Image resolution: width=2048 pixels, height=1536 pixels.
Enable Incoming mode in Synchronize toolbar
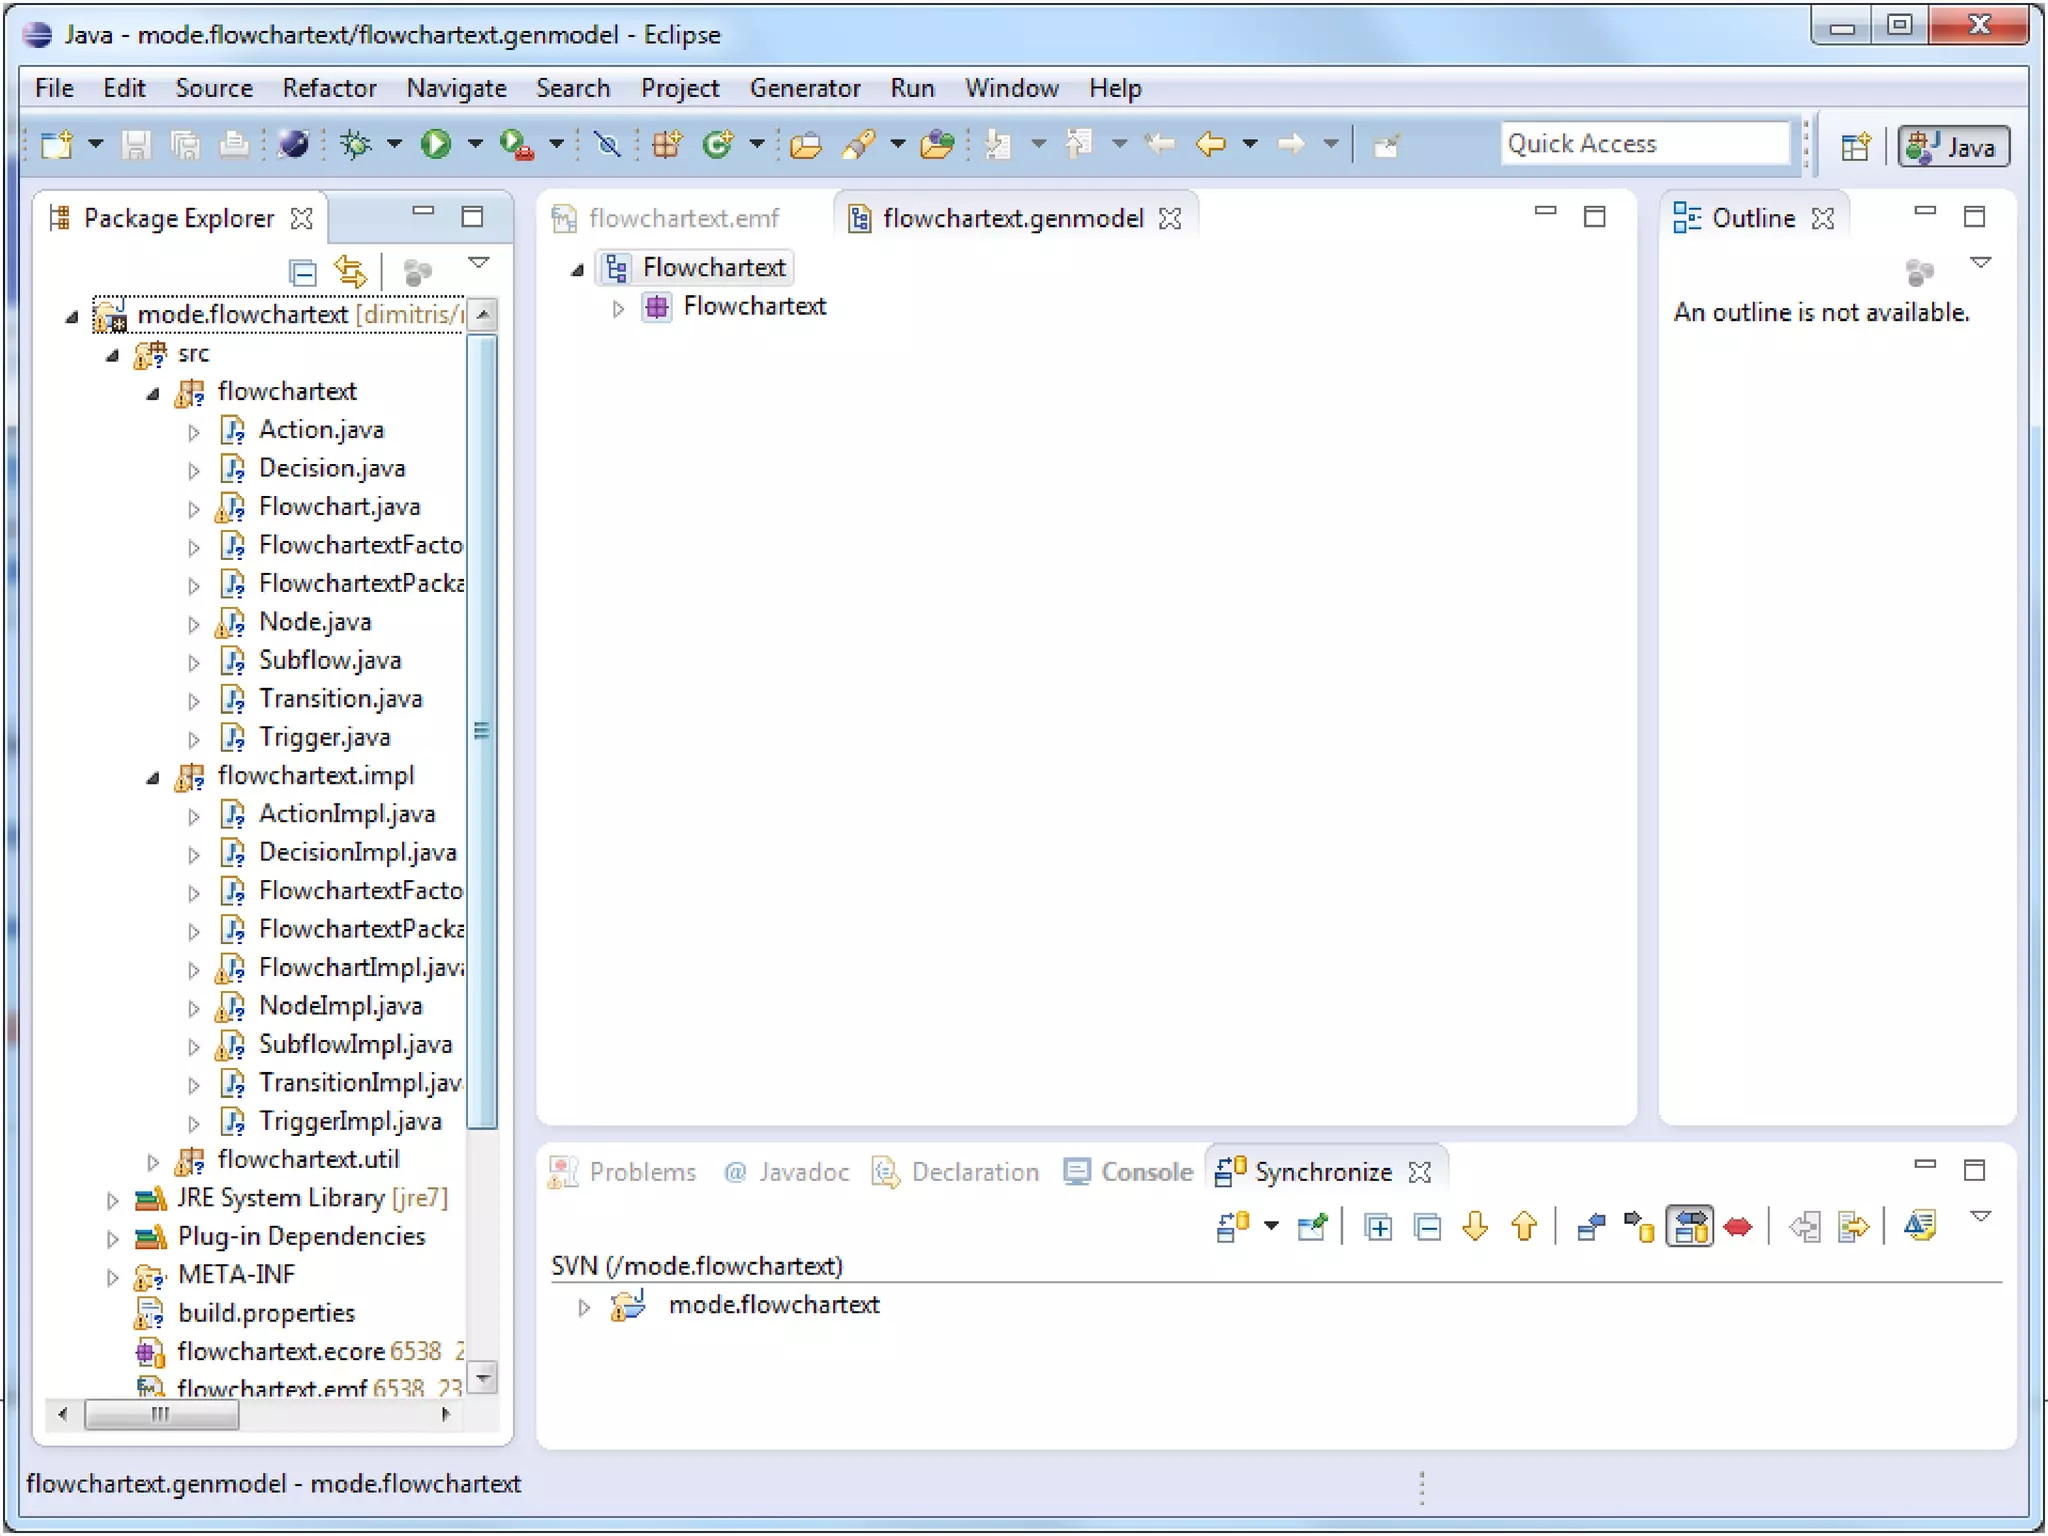(1591, 1227)
